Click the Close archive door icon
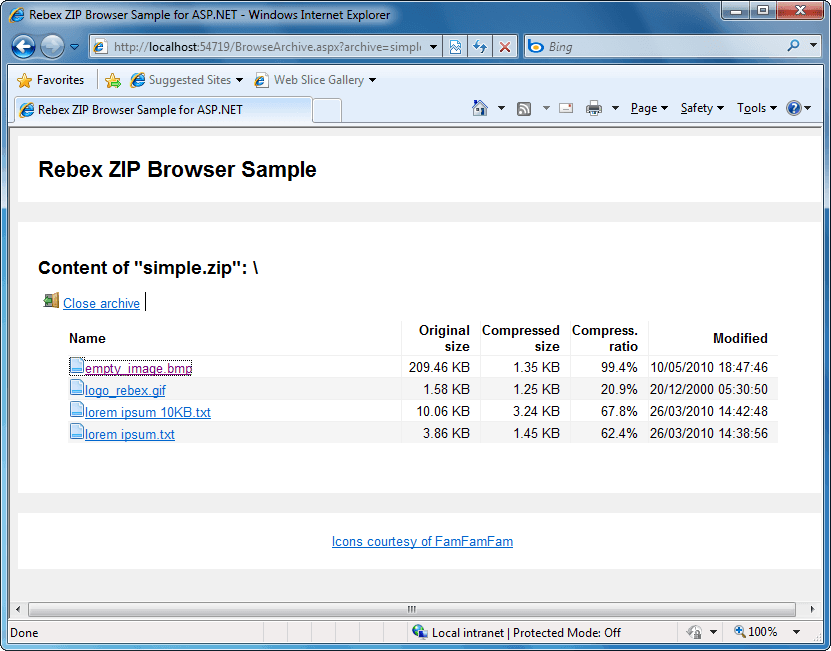The width and height of the screenshot is (831, 651). coord(51,301)
